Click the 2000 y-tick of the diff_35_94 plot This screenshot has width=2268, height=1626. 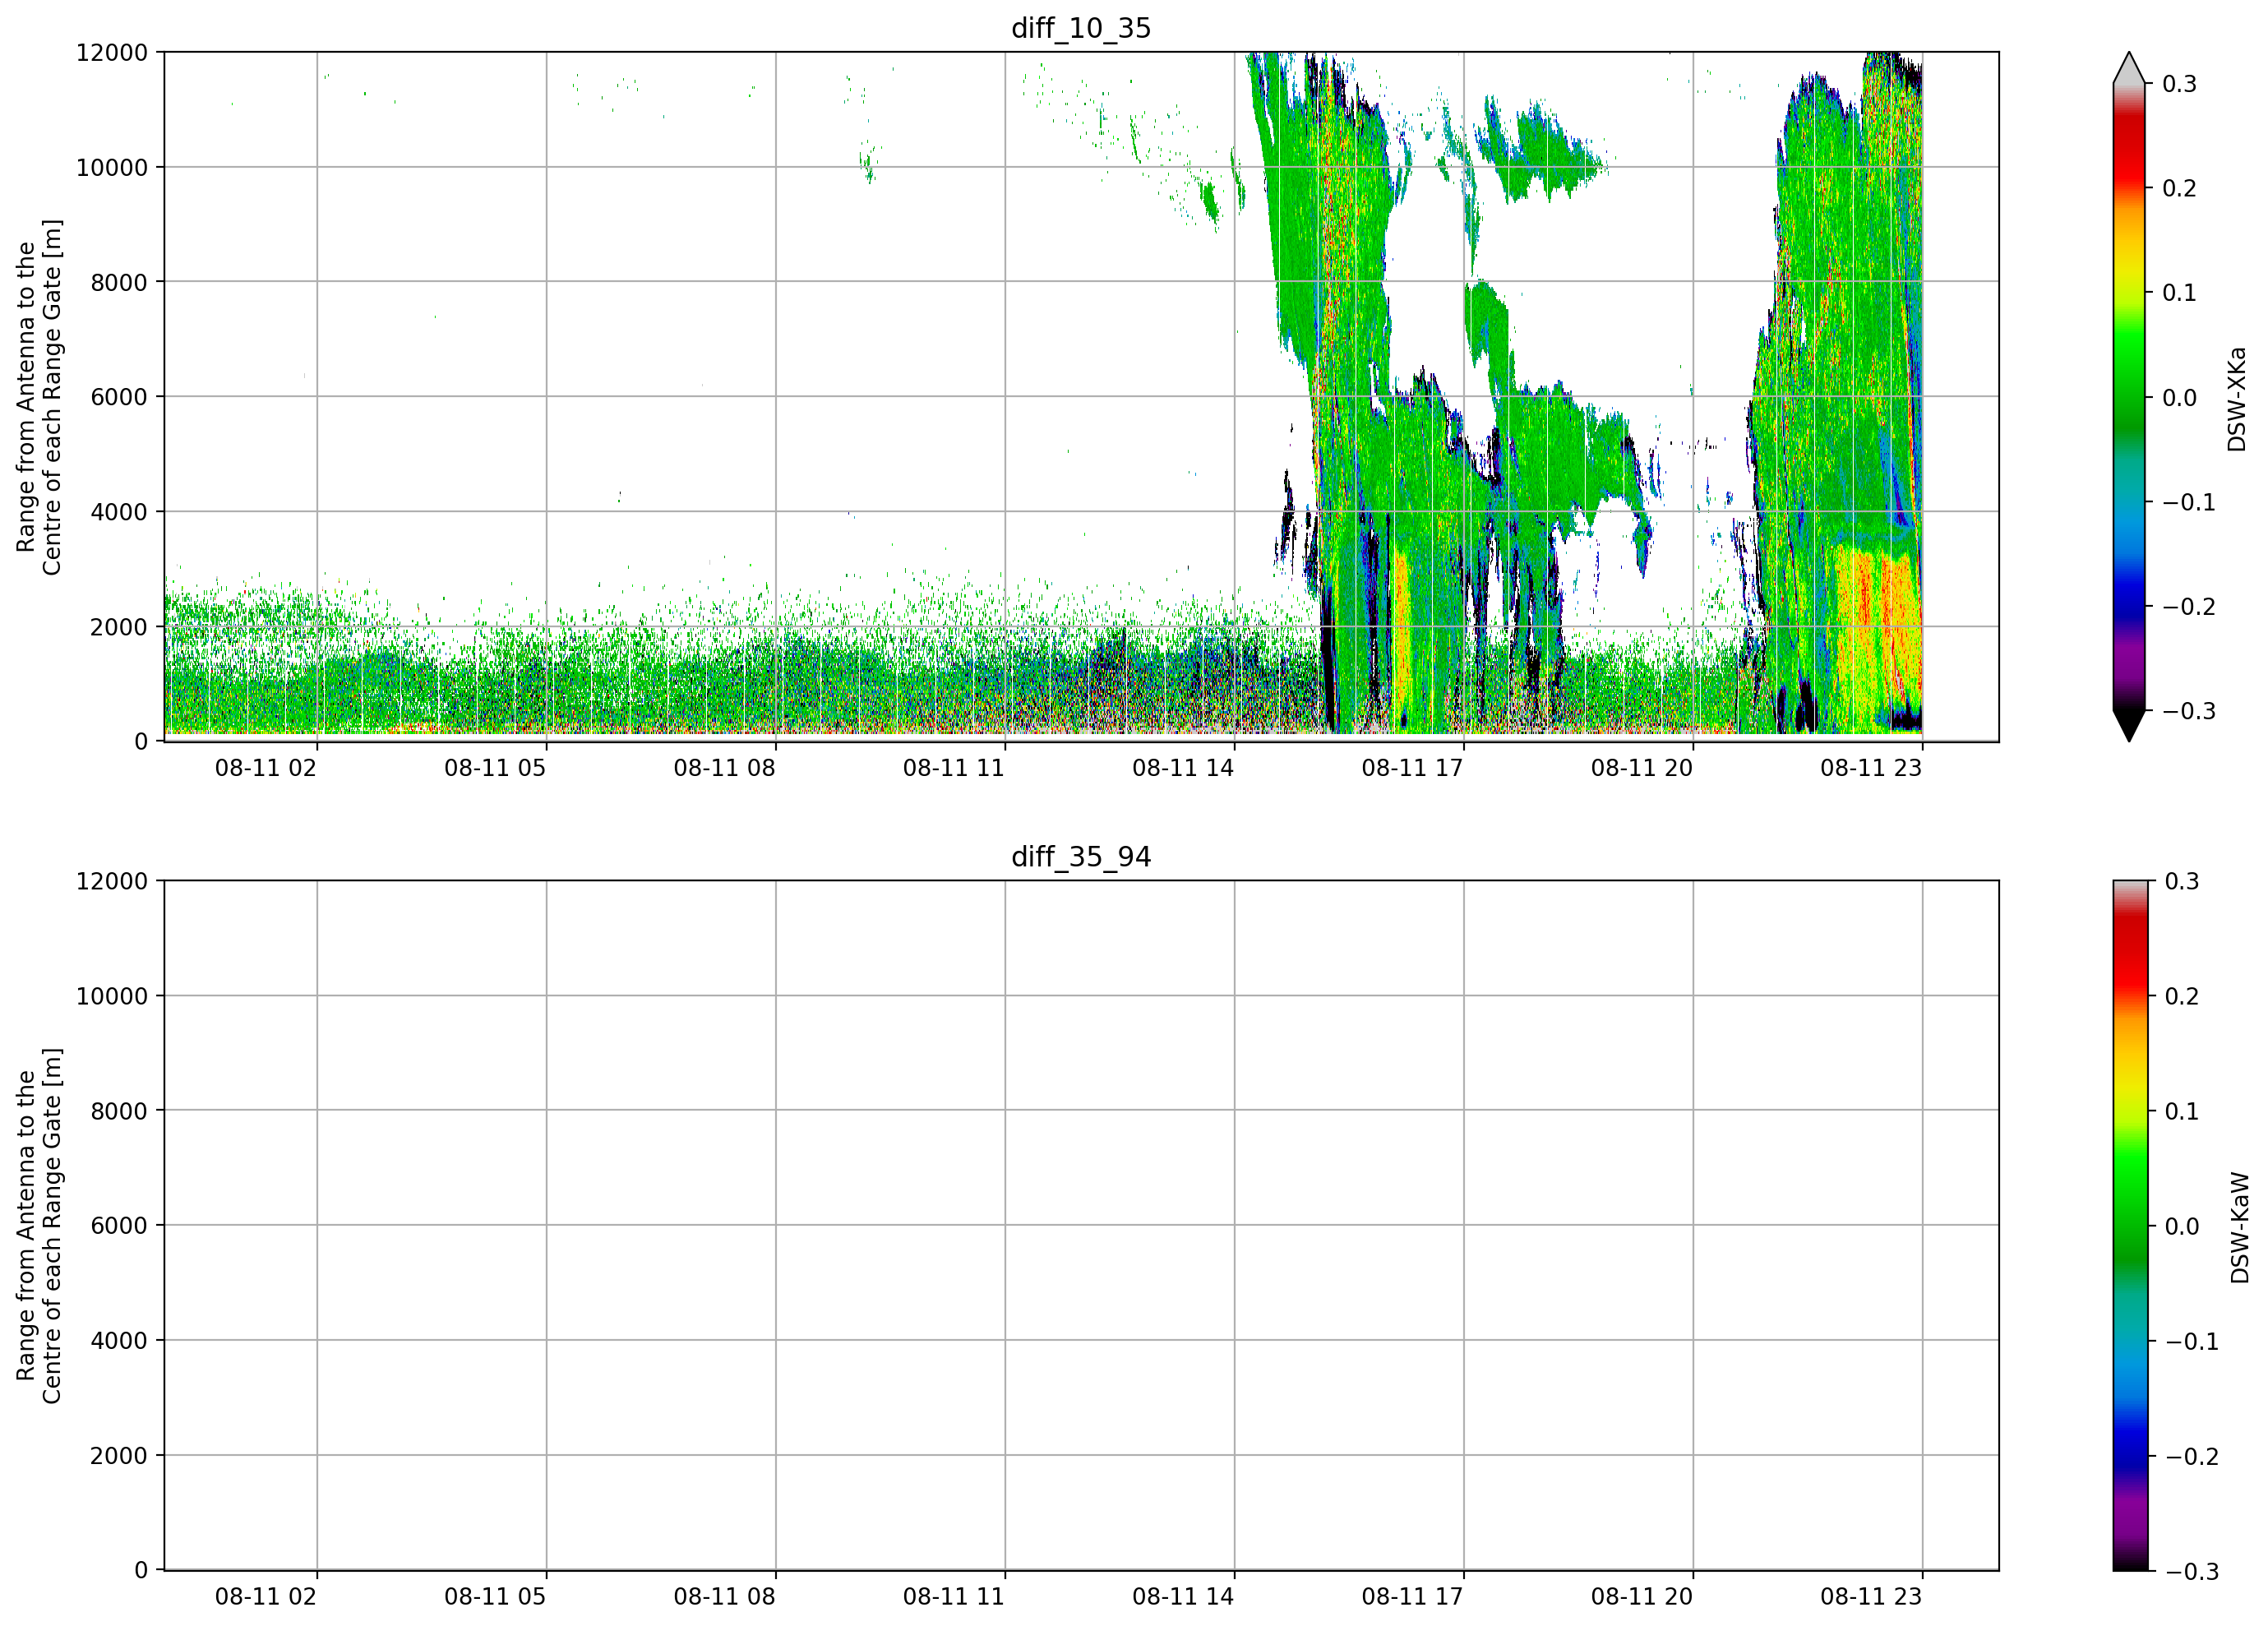click(119, 1456)
